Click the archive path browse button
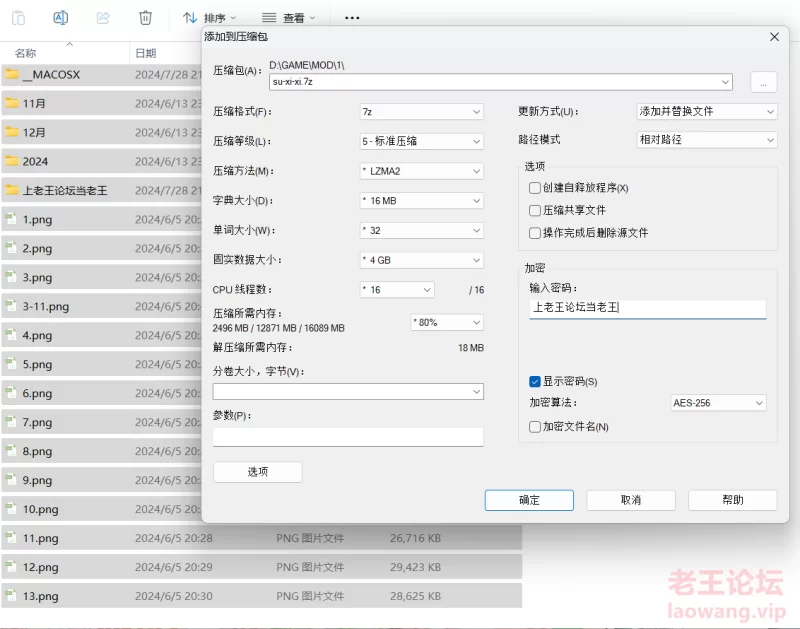The height and width of the screenshot is (629, 800). 763,83
